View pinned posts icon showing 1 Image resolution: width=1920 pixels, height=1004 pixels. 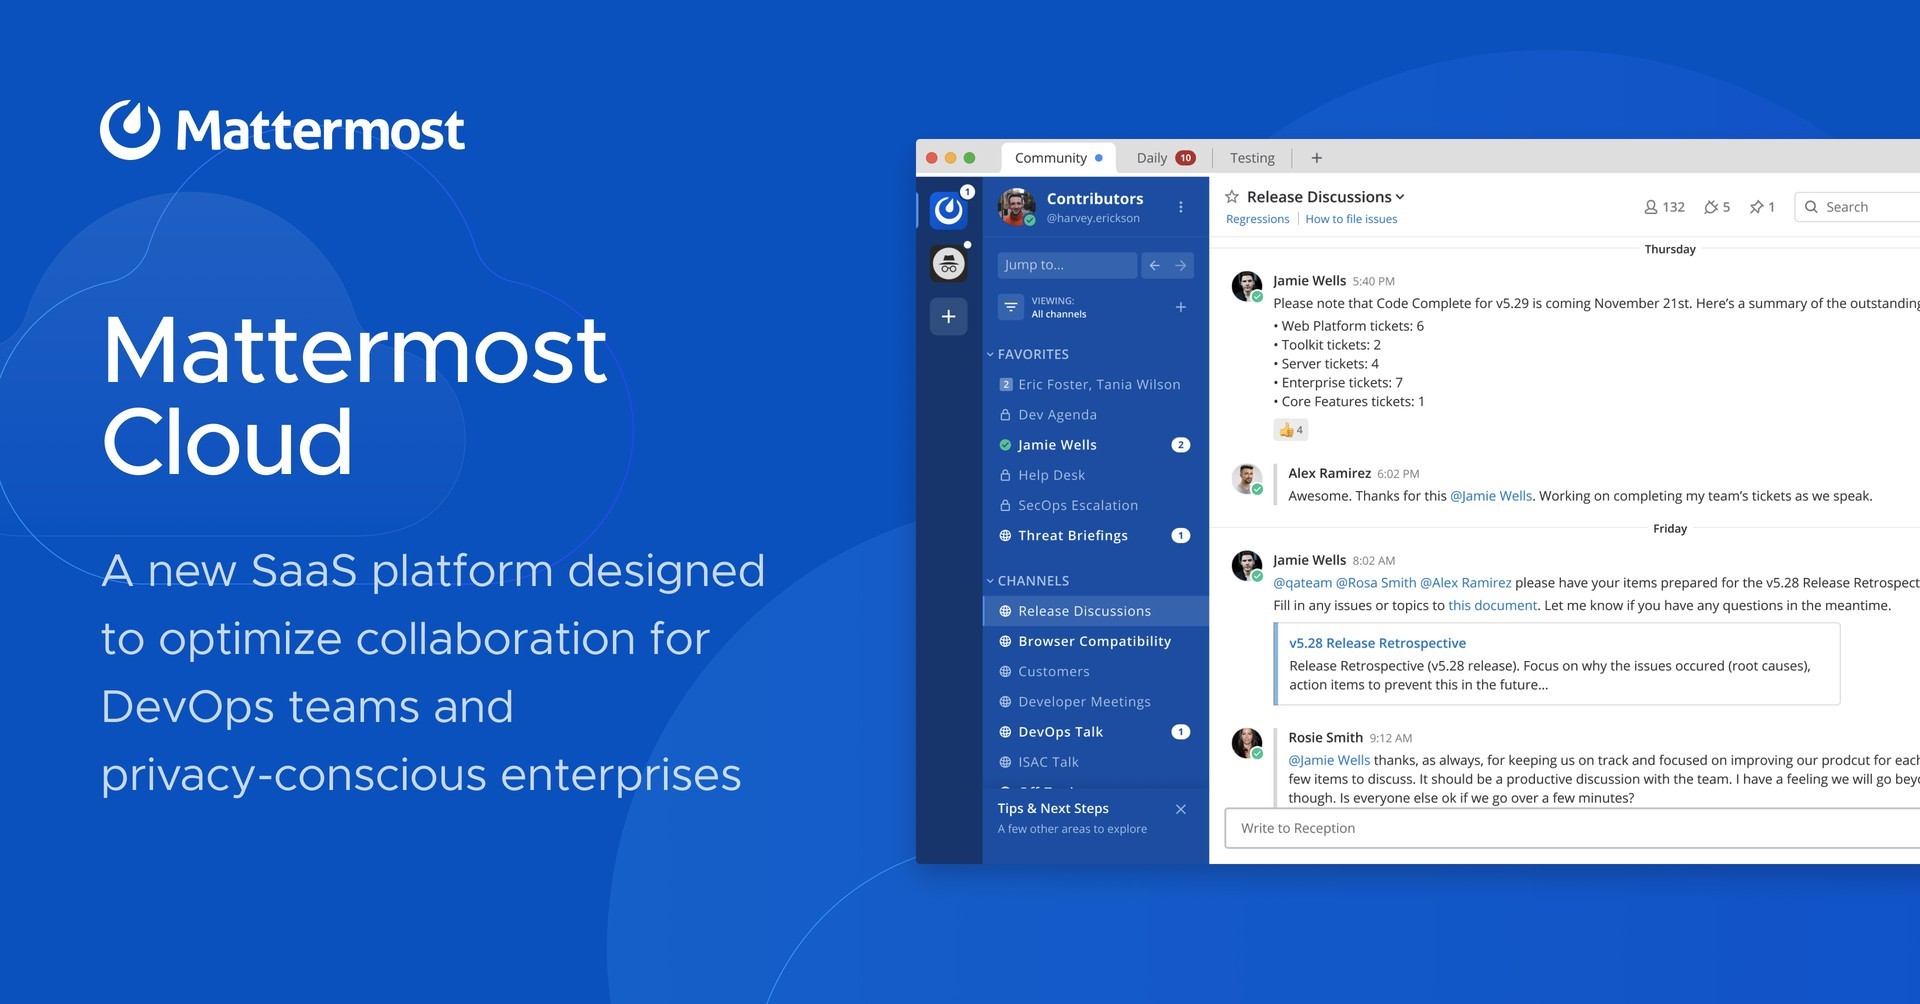point(1762,207)
